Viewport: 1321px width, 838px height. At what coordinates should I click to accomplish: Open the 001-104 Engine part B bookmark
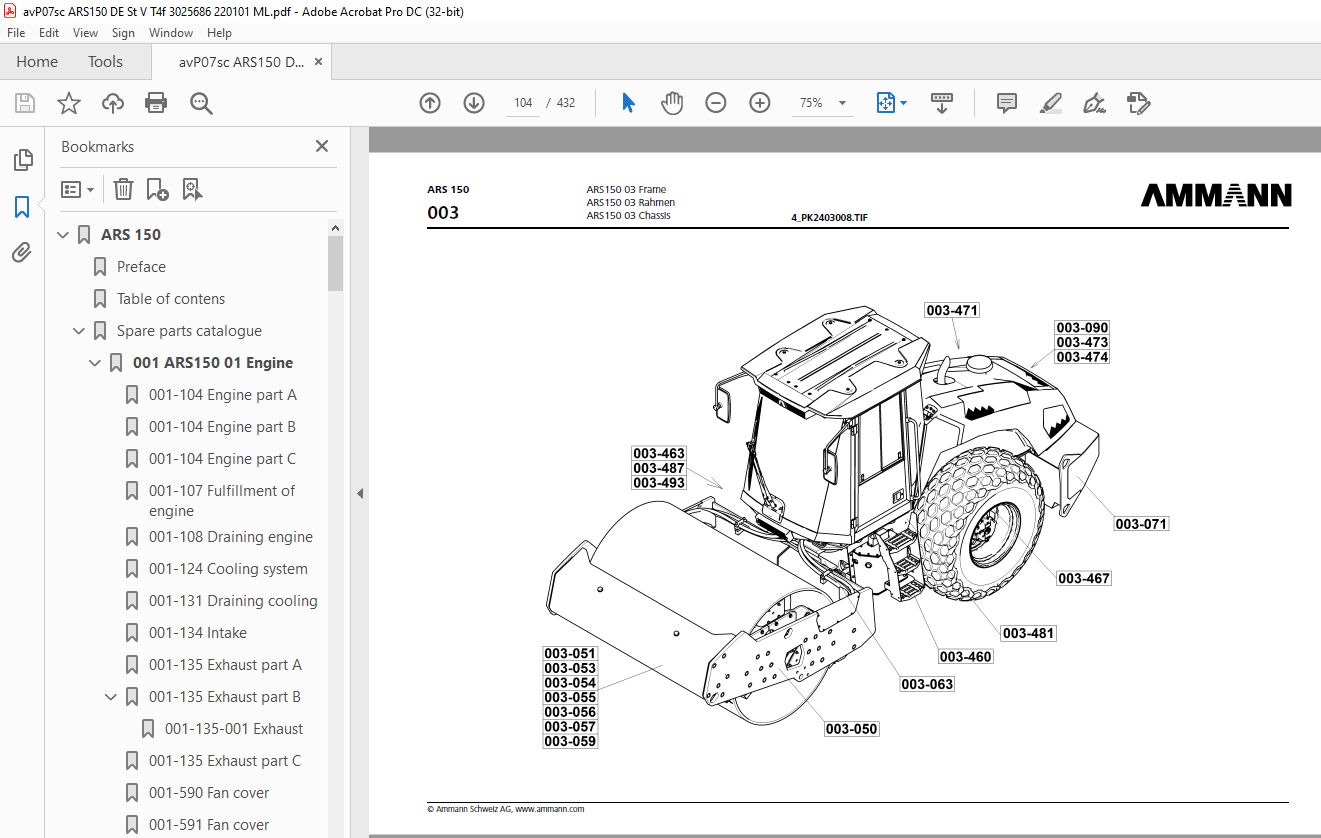pyautogui.click(x=223, y=427)
